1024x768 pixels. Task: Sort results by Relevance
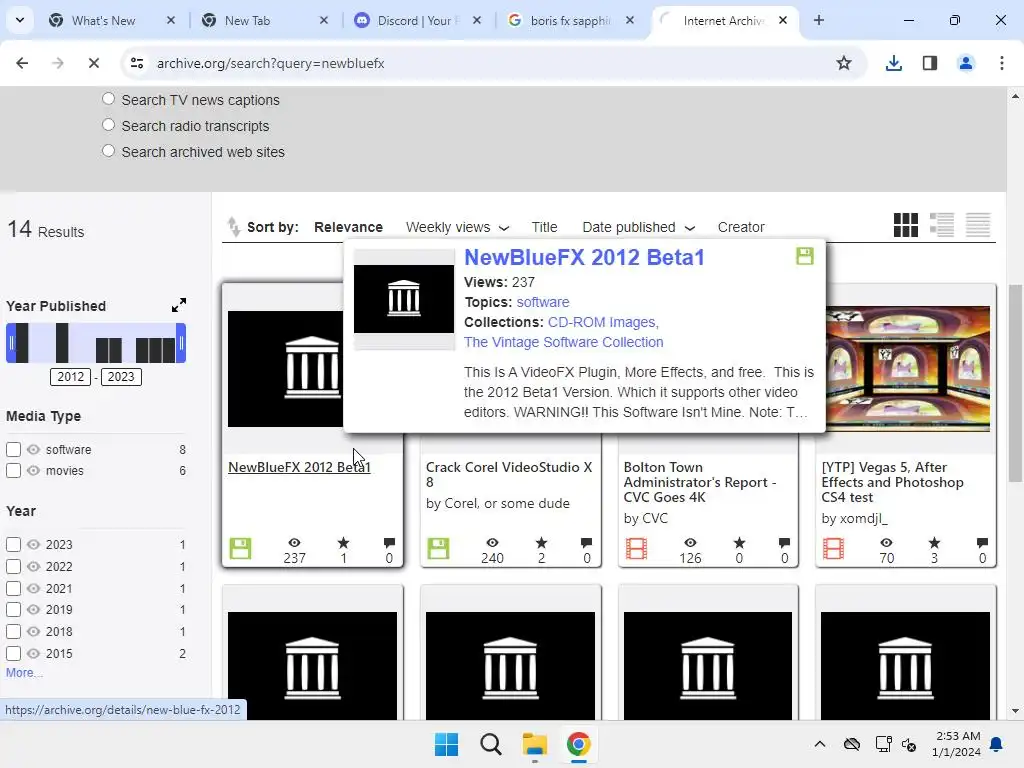[348, 227]
